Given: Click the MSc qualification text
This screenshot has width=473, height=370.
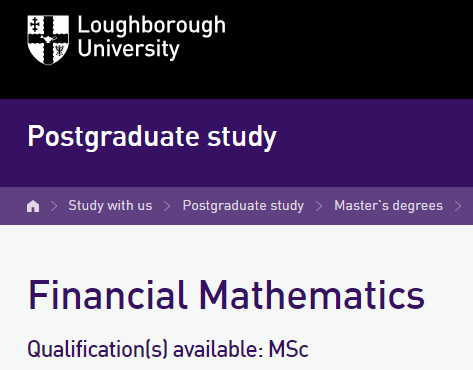Looking at the screenshot, I should tap(289, 349).
